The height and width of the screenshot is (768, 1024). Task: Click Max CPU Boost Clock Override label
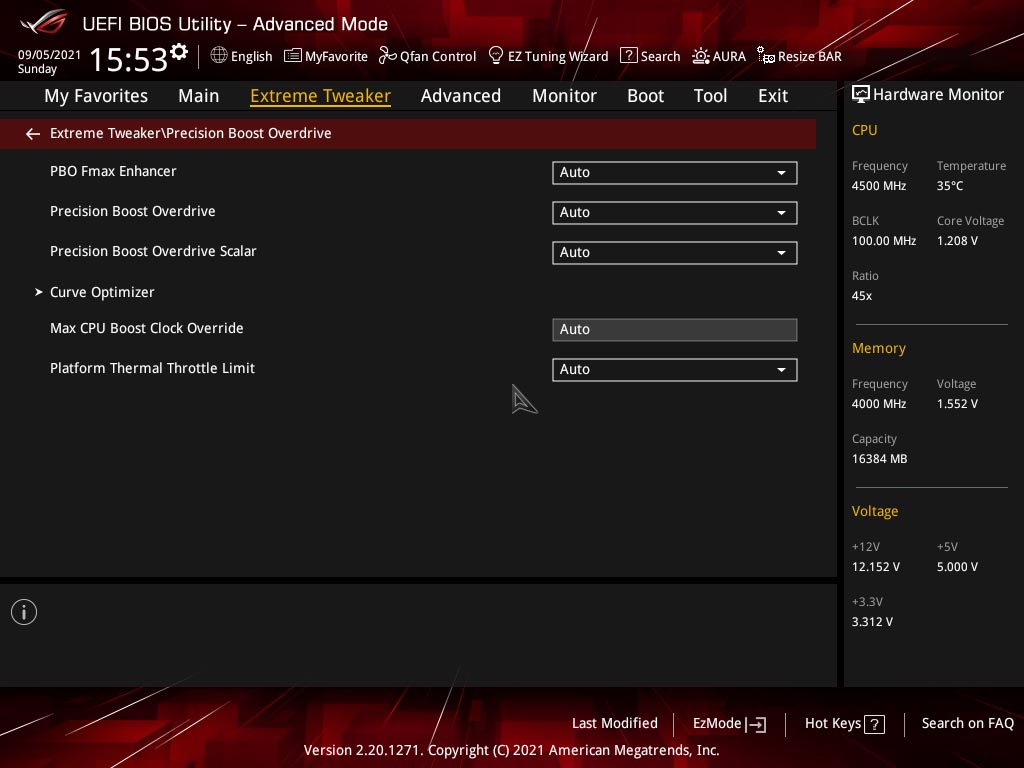146,328
